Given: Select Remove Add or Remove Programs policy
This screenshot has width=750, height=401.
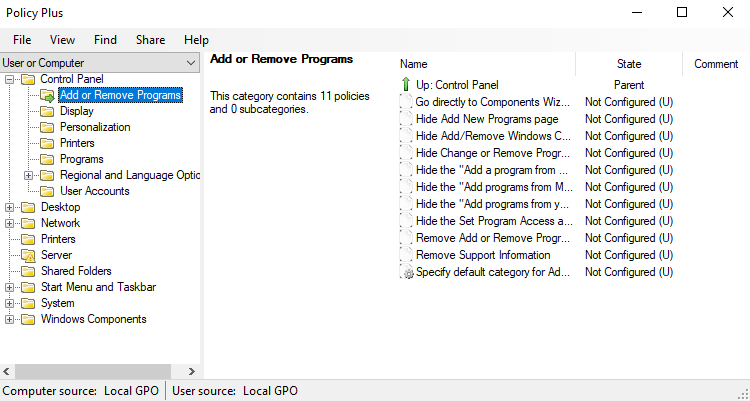Looking at the screenshot, I should tap(493, 238).
